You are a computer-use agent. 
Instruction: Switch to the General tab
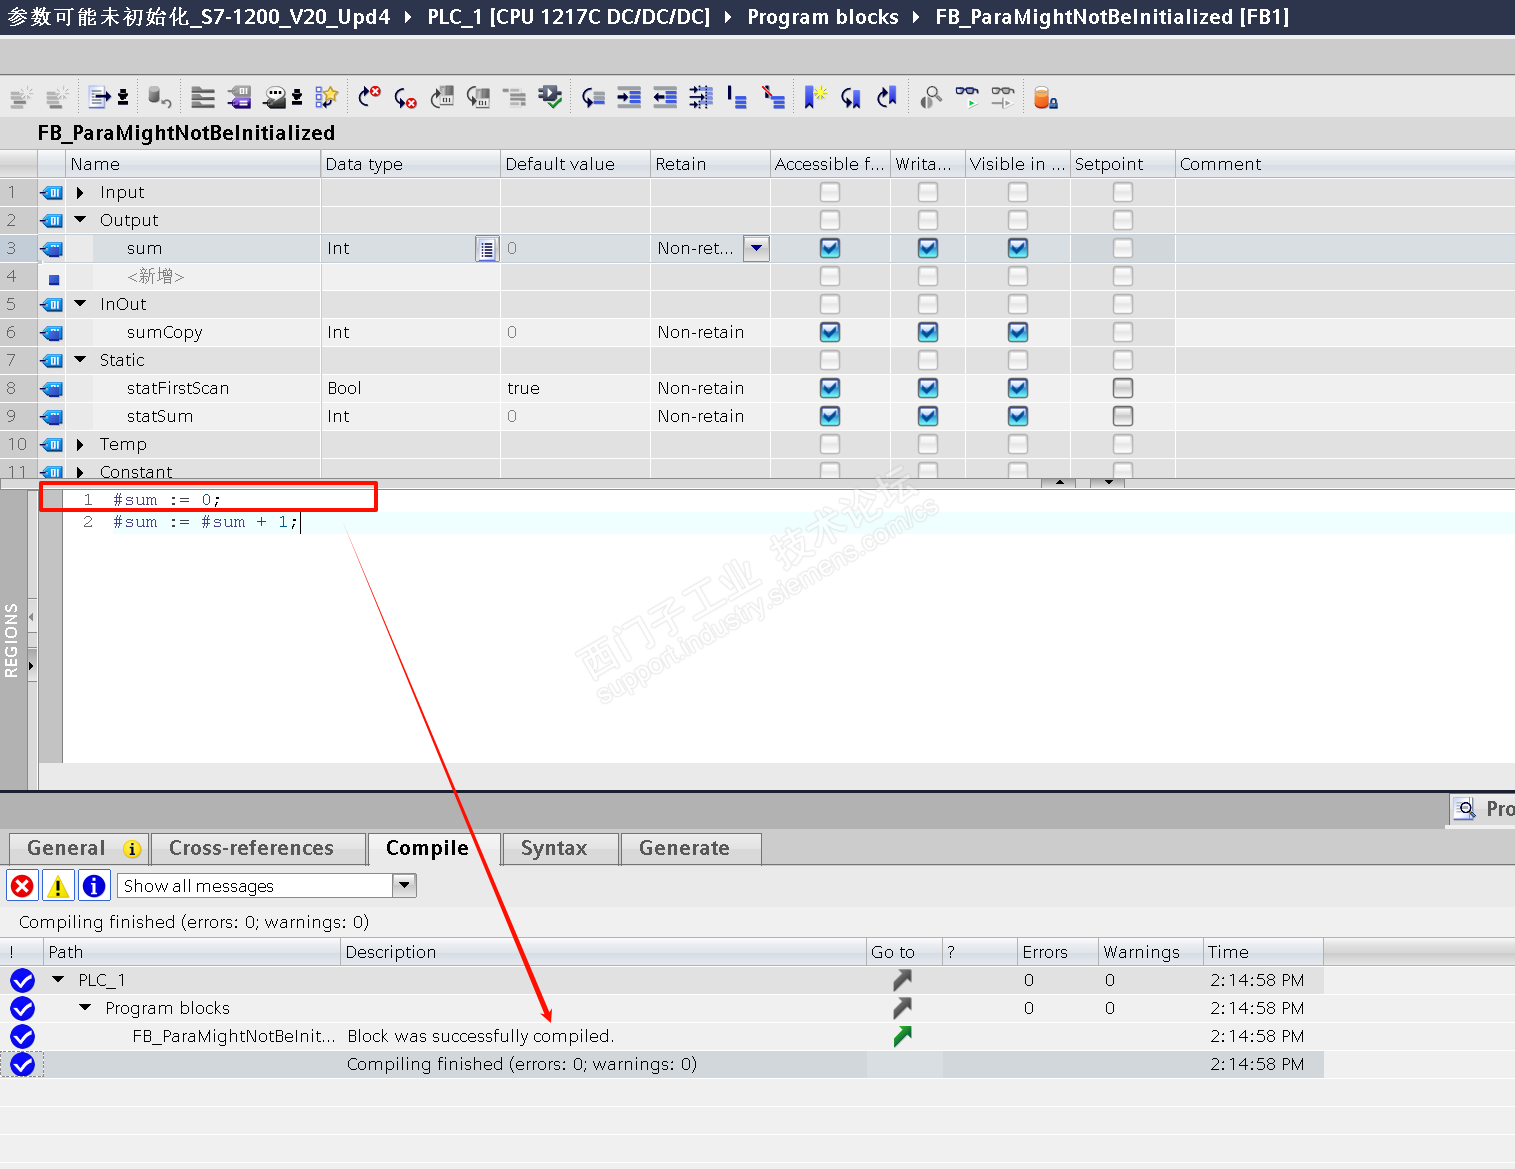coord(79,848)
